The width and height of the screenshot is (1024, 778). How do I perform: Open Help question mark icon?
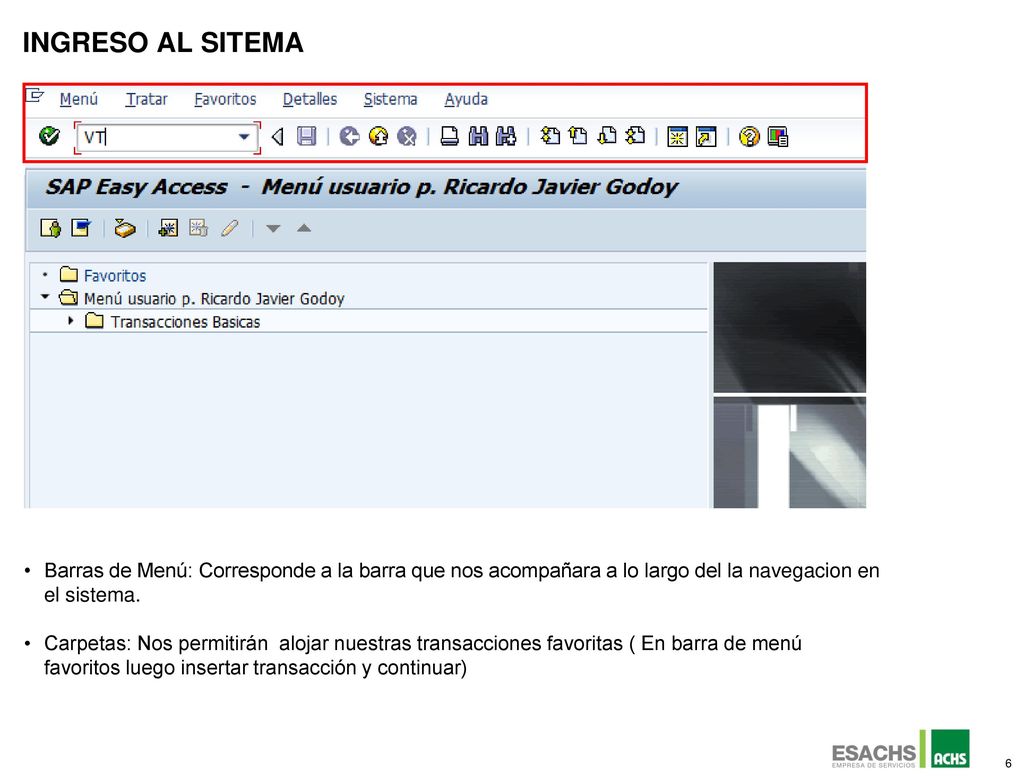coord(749,137)
